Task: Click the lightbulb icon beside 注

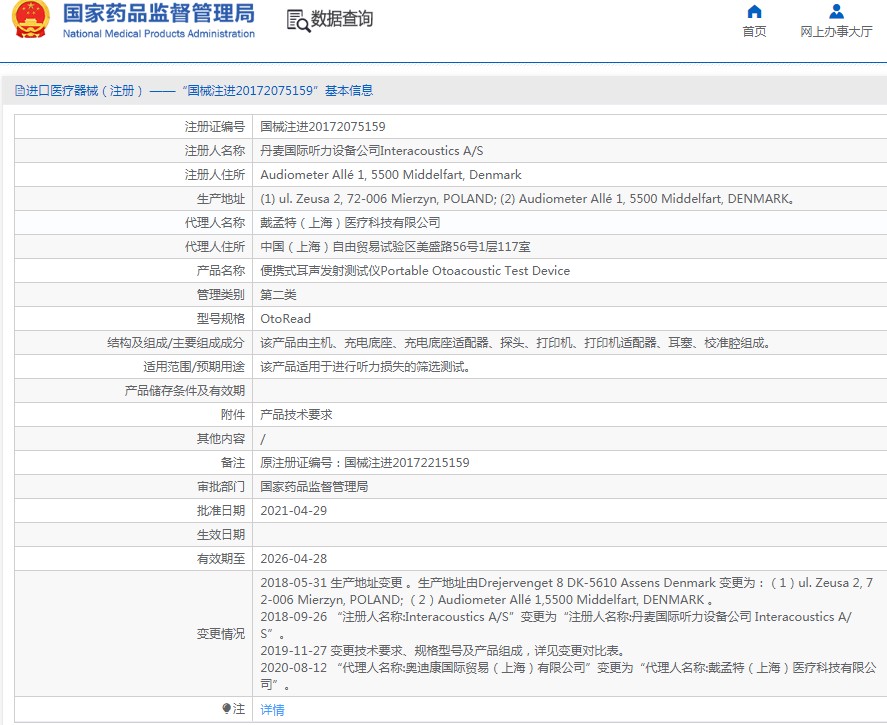Action: [x=226, y=709]
